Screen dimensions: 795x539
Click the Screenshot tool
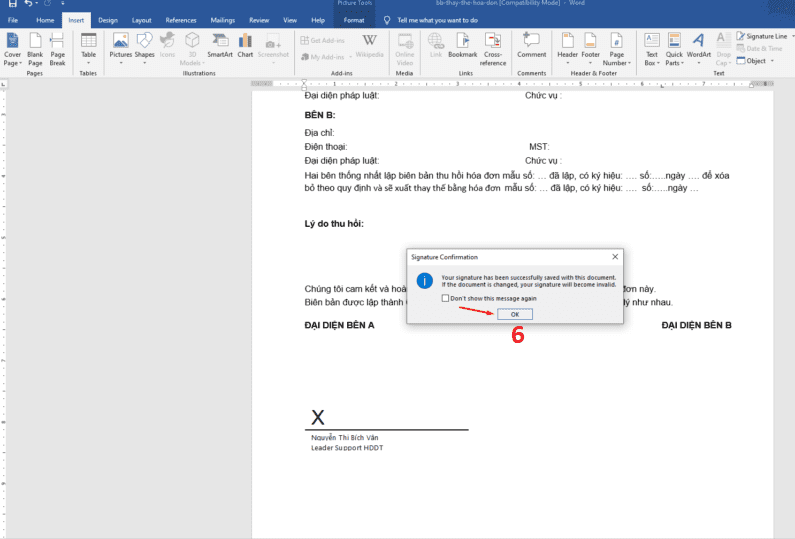(x=273, y=49)
